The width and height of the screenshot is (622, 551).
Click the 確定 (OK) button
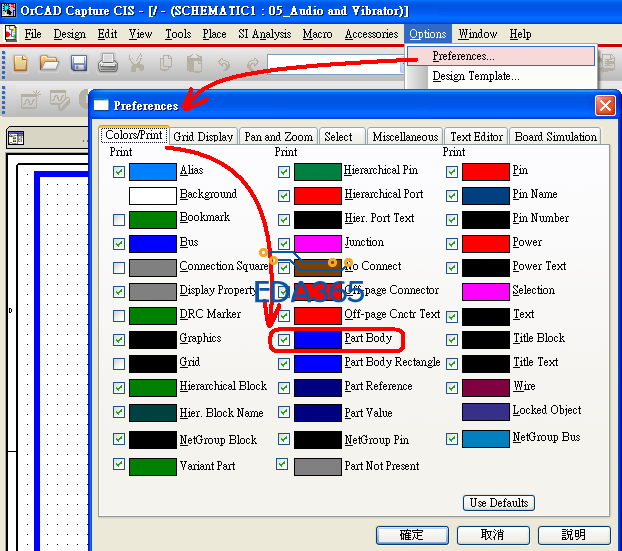(x=412, y=535)
